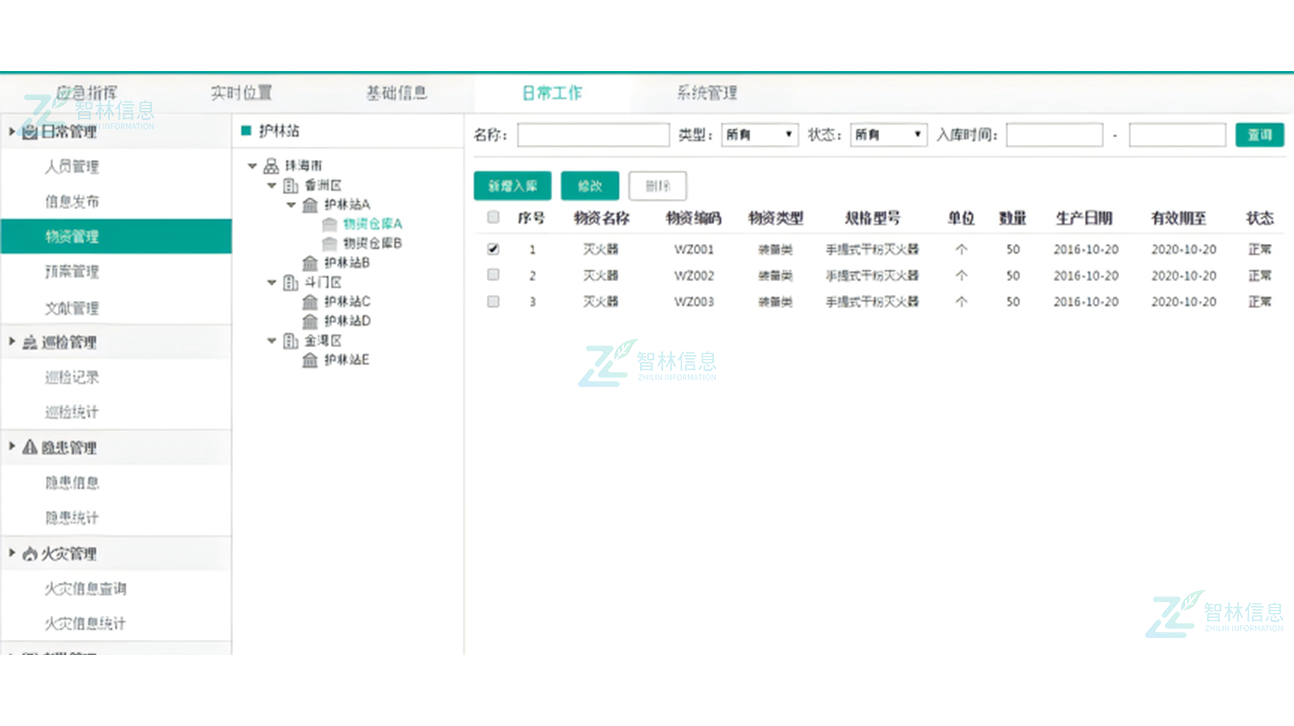Image resolution: width=1294 pixels, height=726 pixels.
Task: Click the station icon beside 护林站C
Action: pos(310,302)
